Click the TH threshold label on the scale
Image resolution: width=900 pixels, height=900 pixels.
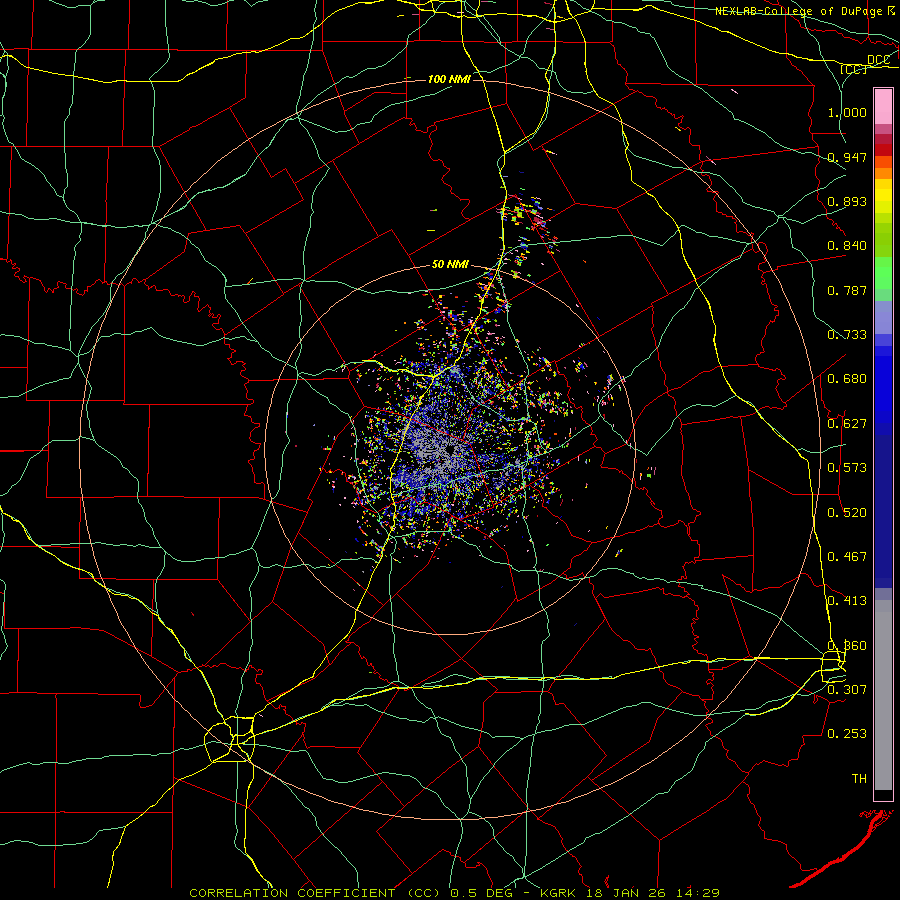[x=859, y=779]
